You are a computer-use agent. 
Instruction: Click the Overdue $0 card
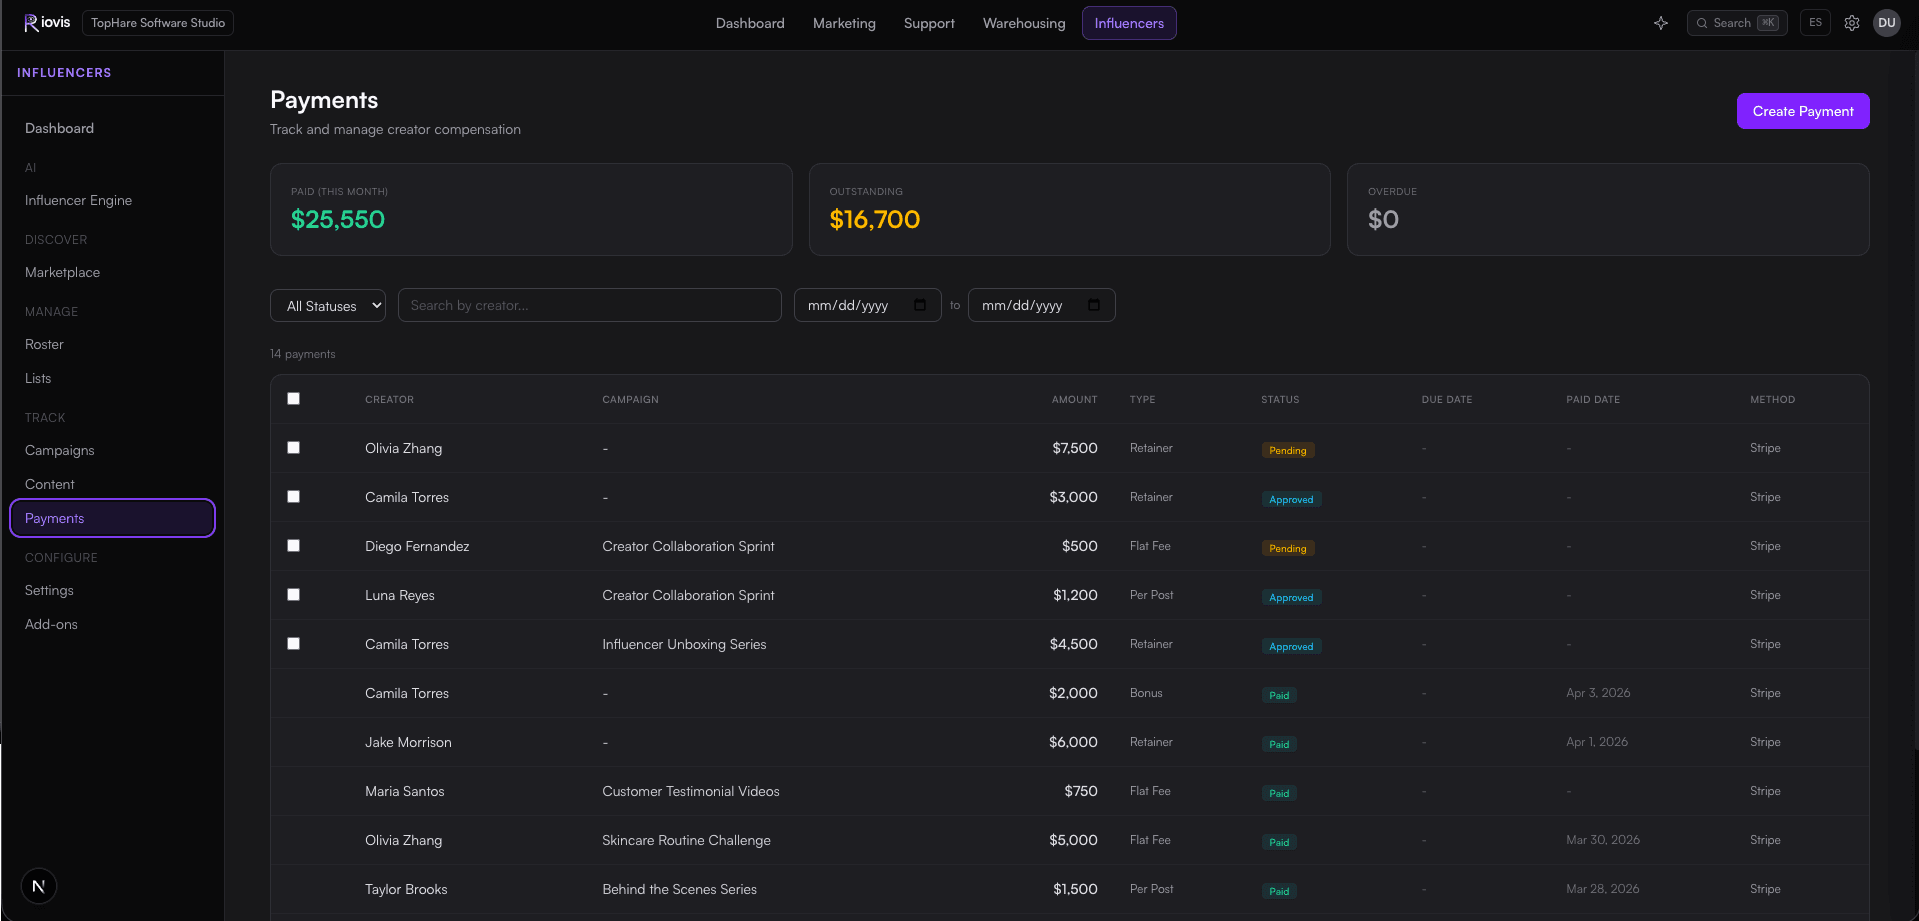[1608, 209]
